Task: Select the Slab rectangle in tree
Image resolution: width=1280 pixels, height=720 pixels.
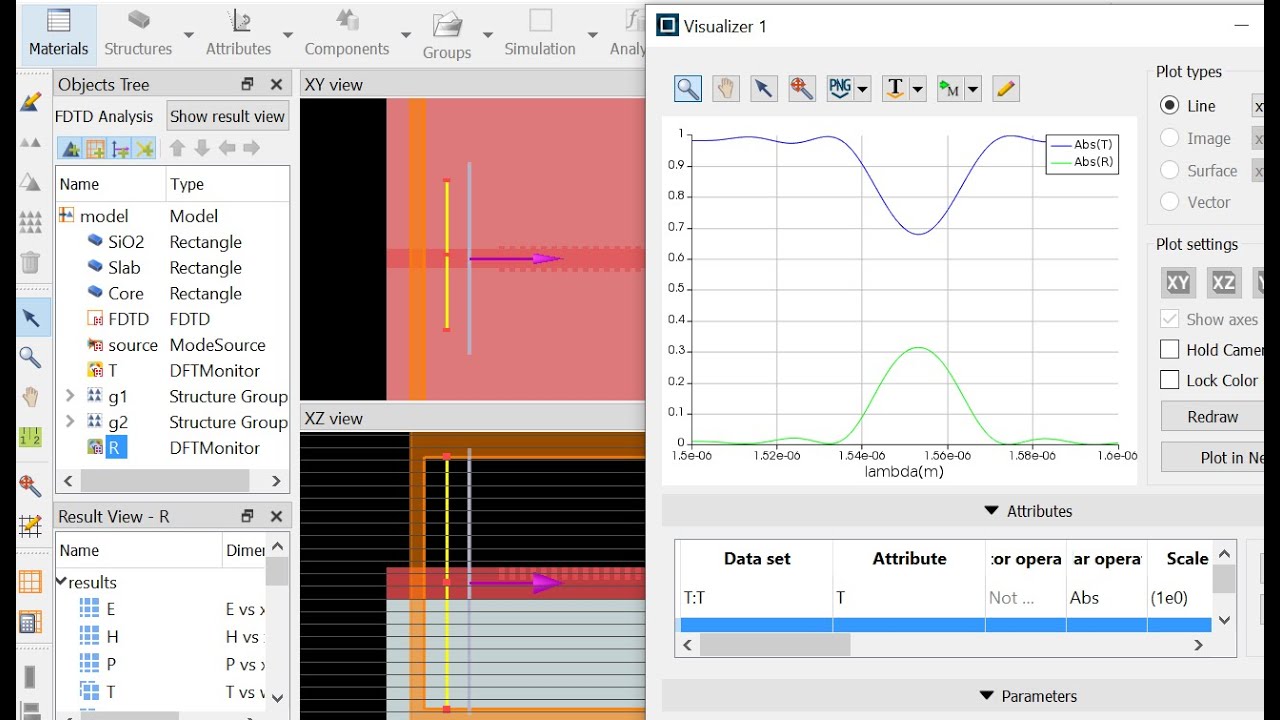Action: (124, 268)
